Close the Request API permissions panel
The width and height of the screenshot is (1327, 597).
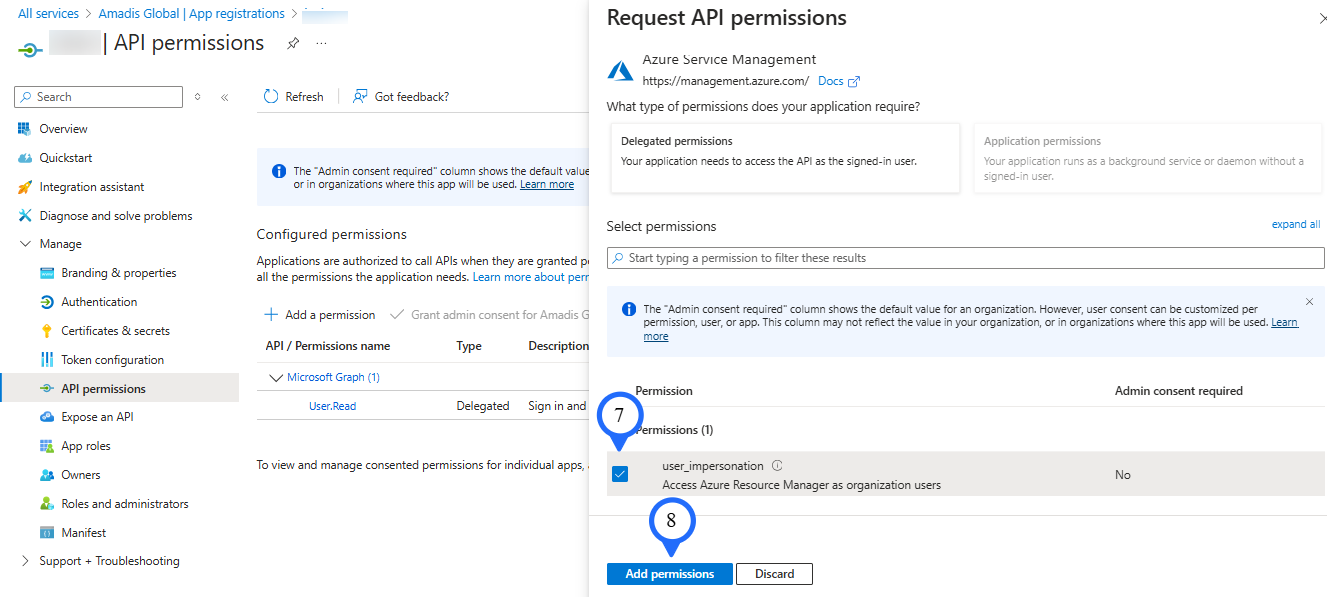point(1322,19)
